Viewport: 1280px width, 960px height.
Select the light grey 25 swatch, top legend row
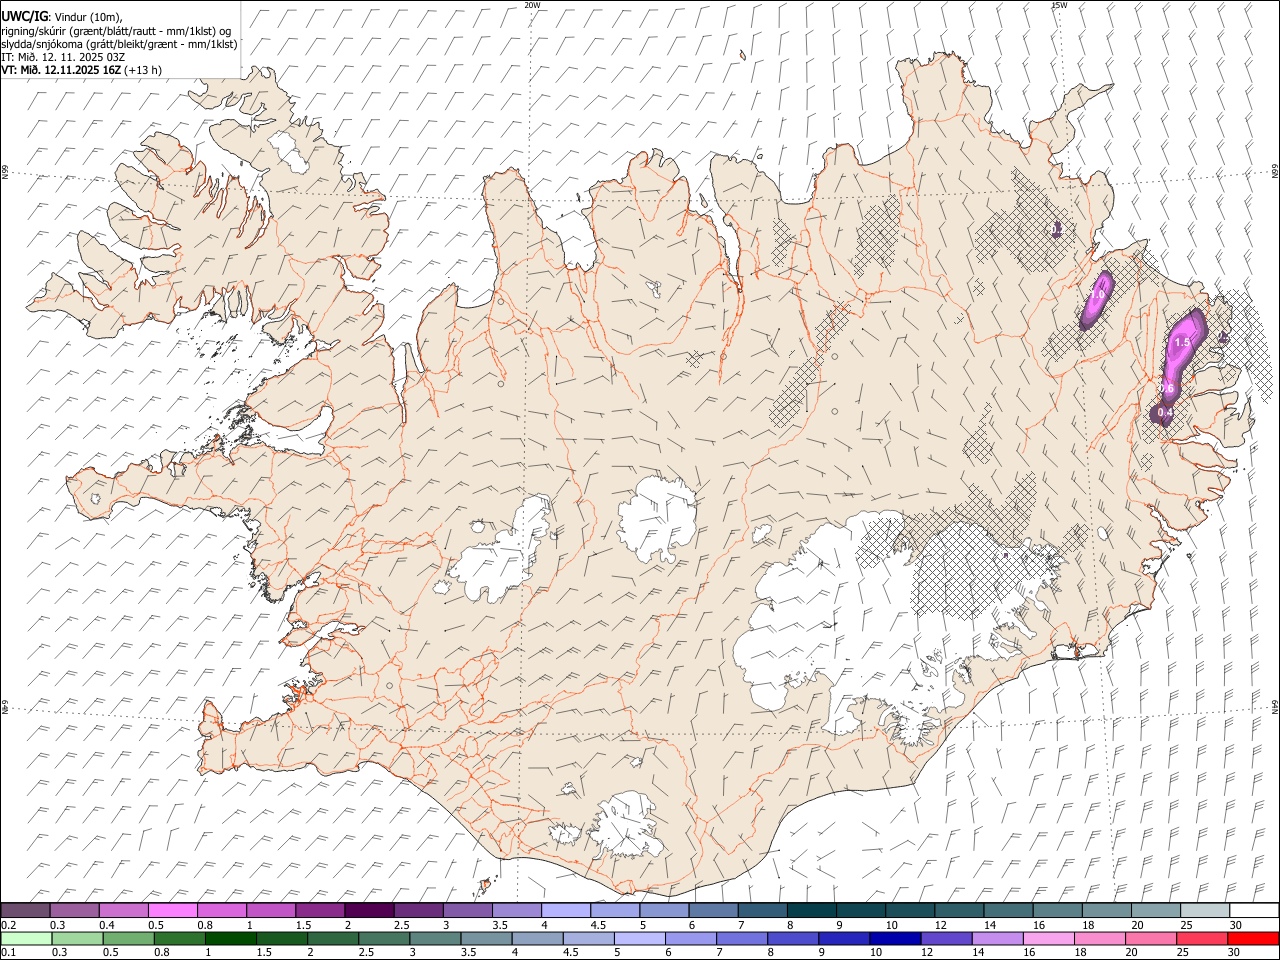(x=1205, y=910)
